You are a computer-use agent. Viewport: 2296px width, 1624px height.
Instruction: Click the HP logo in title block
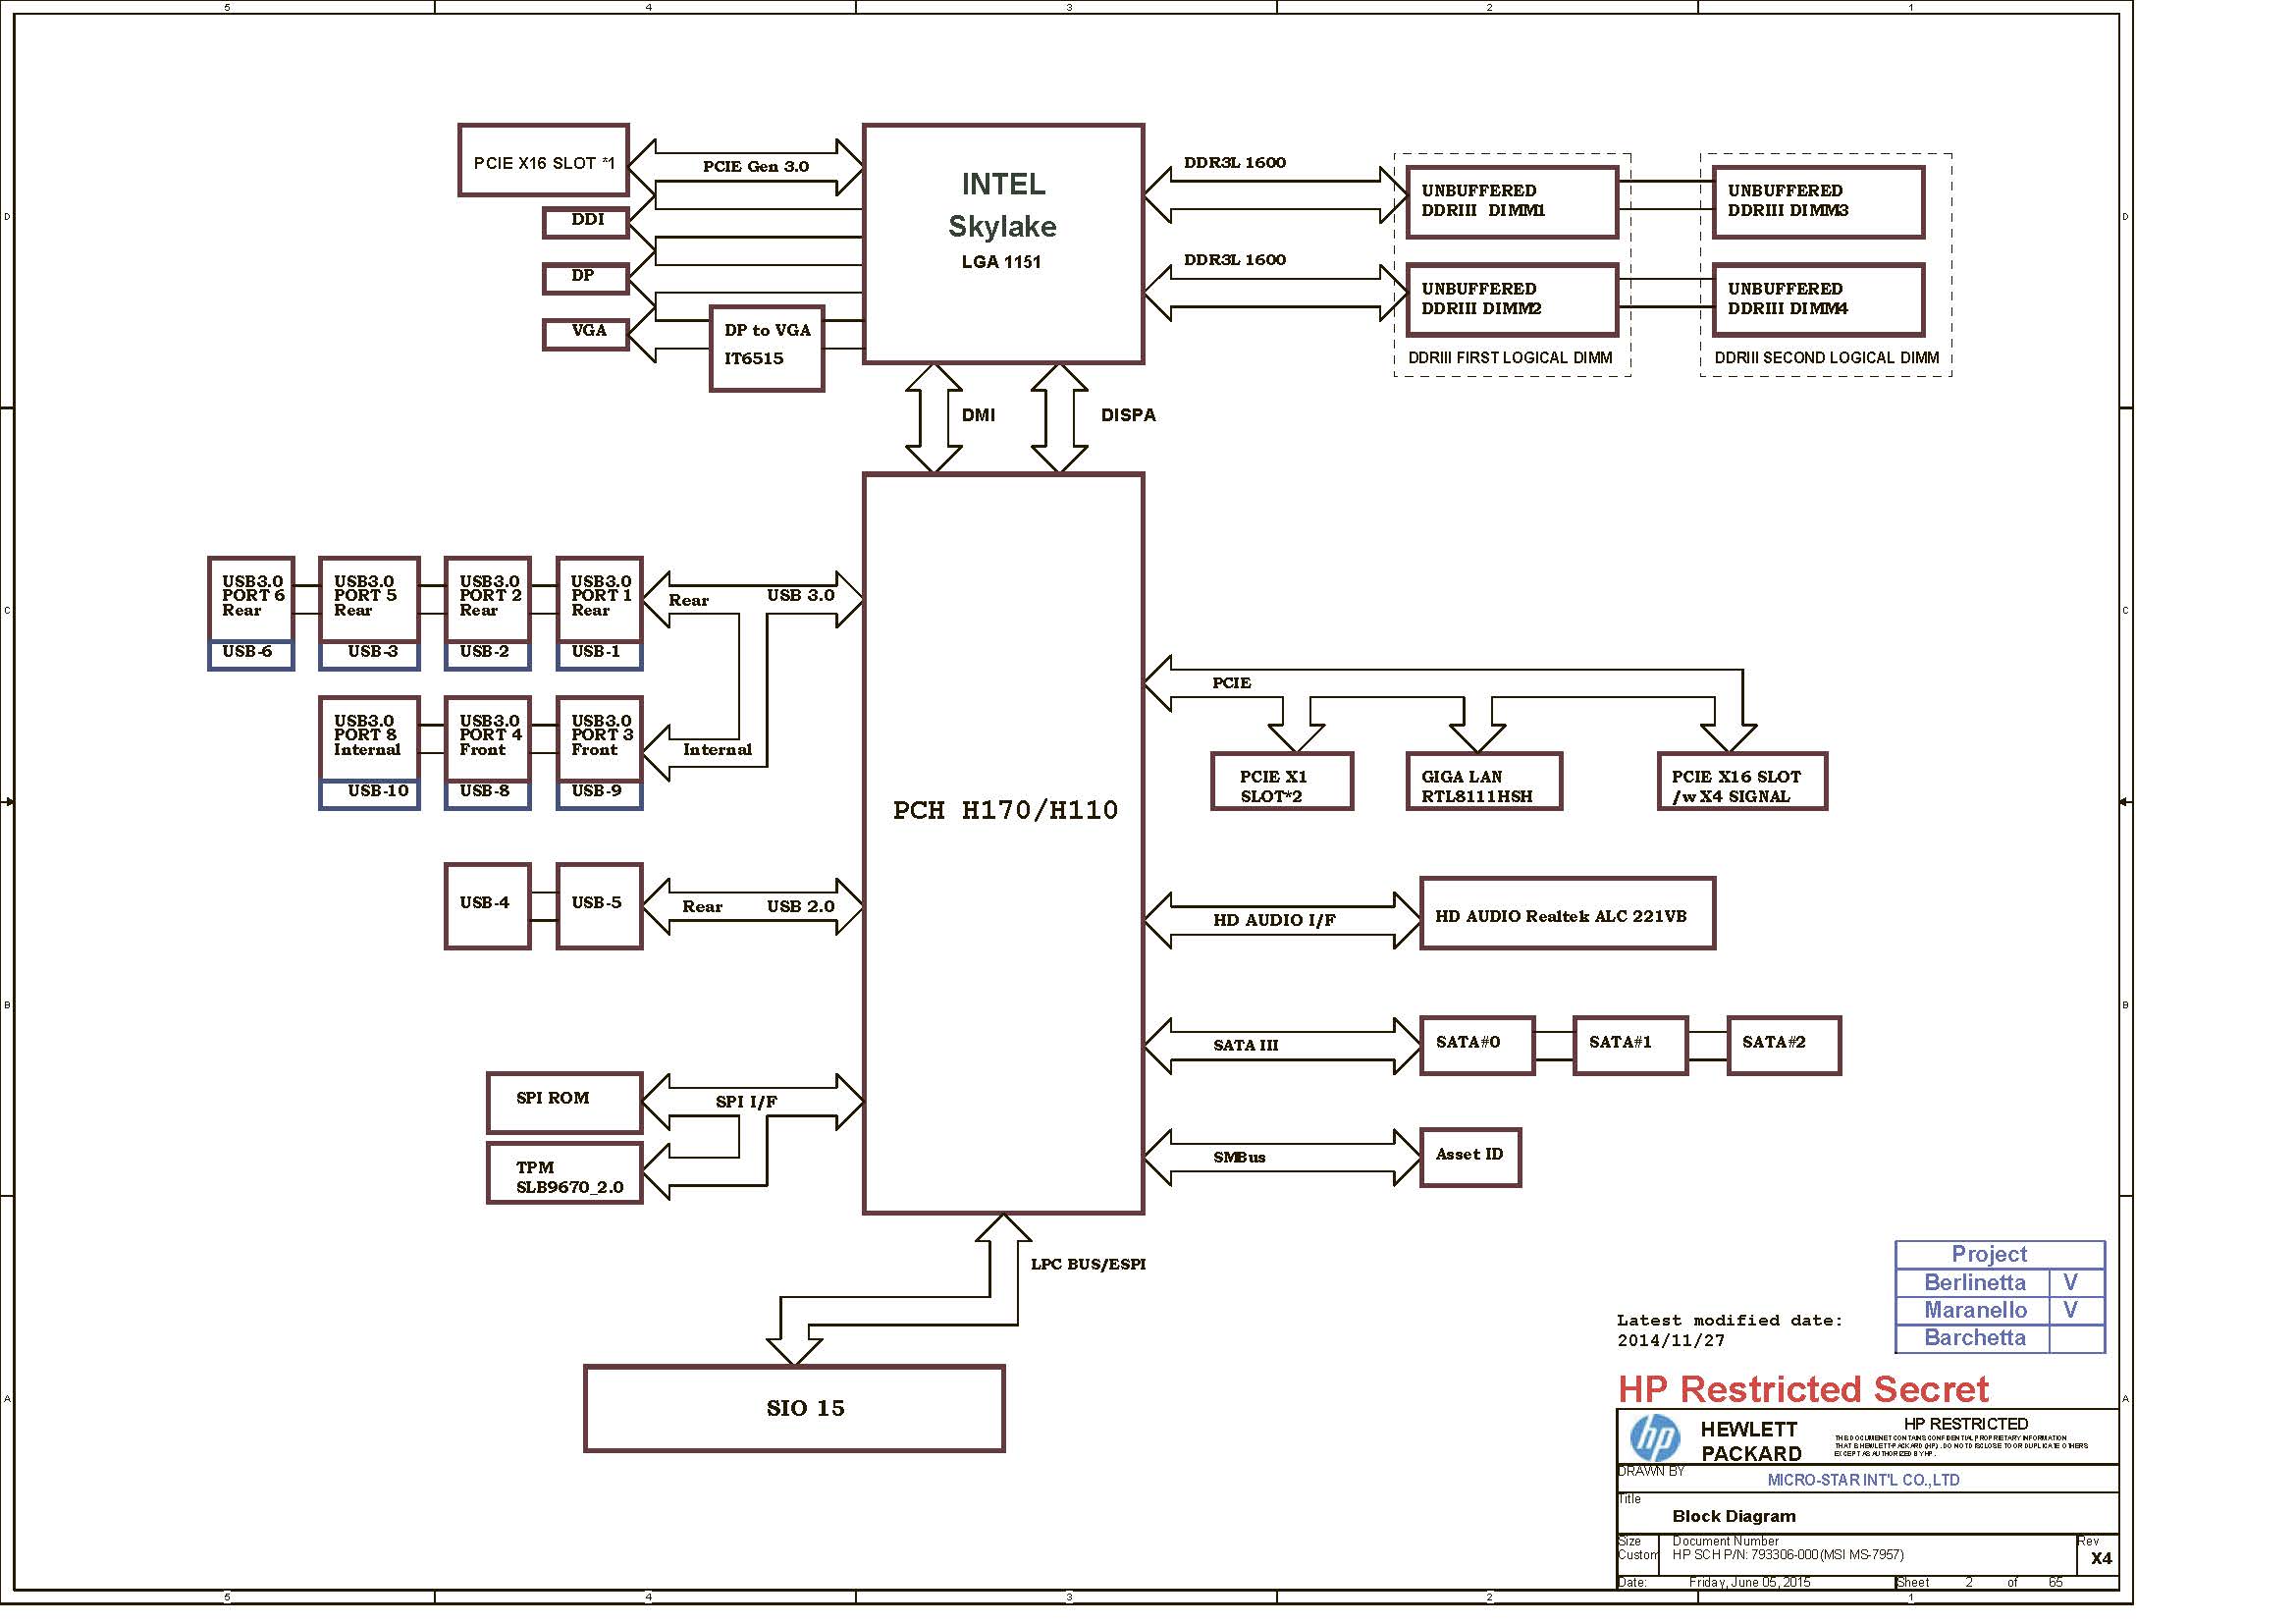[1655, 1439]
